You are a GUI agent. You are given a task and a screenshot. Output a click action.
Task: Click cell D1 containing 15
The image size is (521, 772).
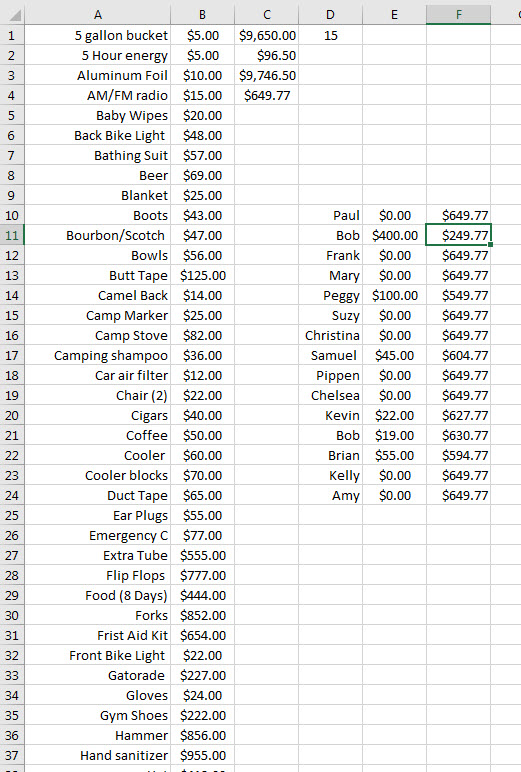pos(330,35)
